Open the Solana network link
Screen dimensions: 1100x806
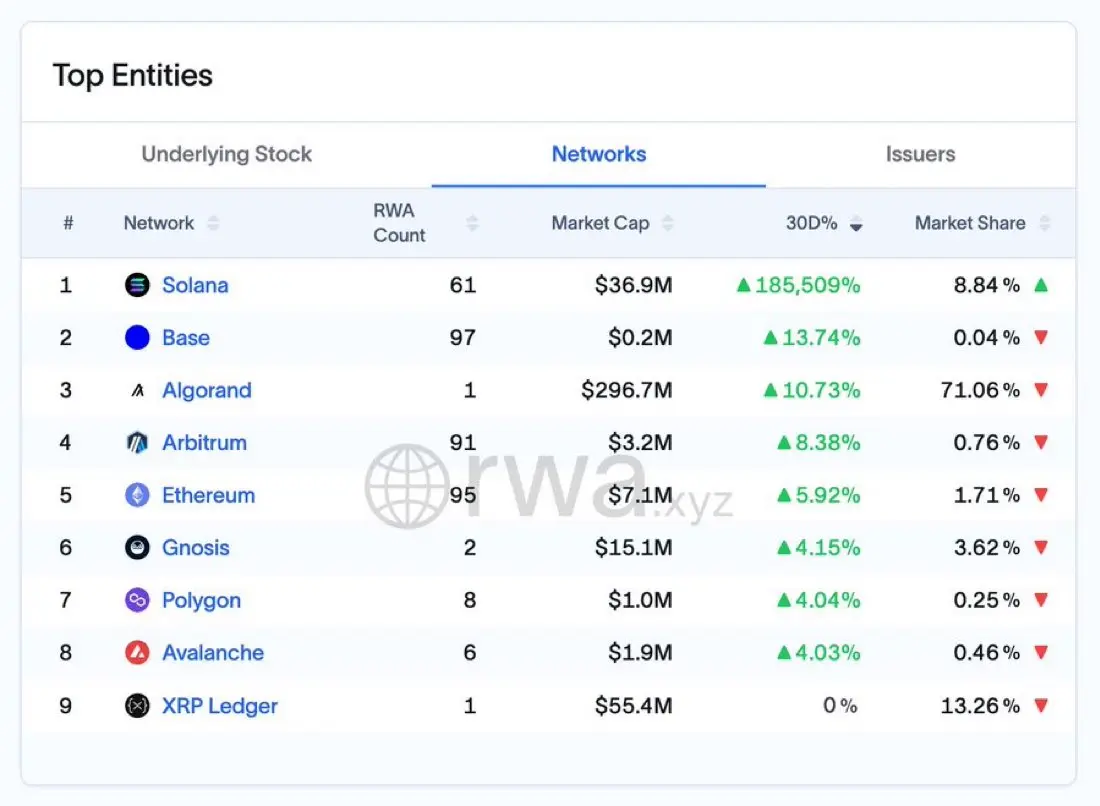point(195,285)
